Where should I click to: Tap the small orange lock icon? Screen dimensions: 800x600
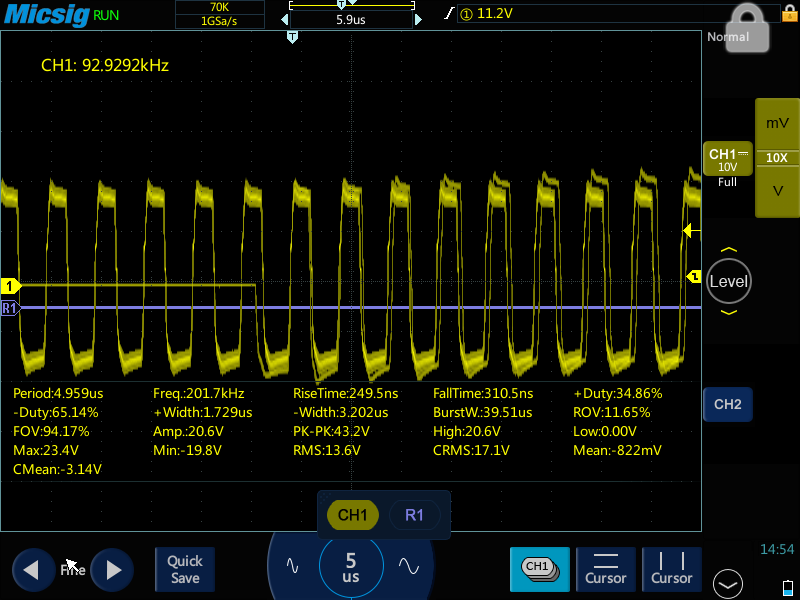click(789, 12)
